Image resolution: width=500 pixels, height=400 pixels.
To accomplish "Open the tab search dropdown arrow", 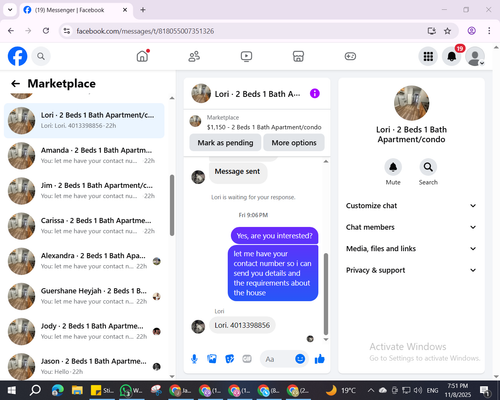I will click(10, 10).
